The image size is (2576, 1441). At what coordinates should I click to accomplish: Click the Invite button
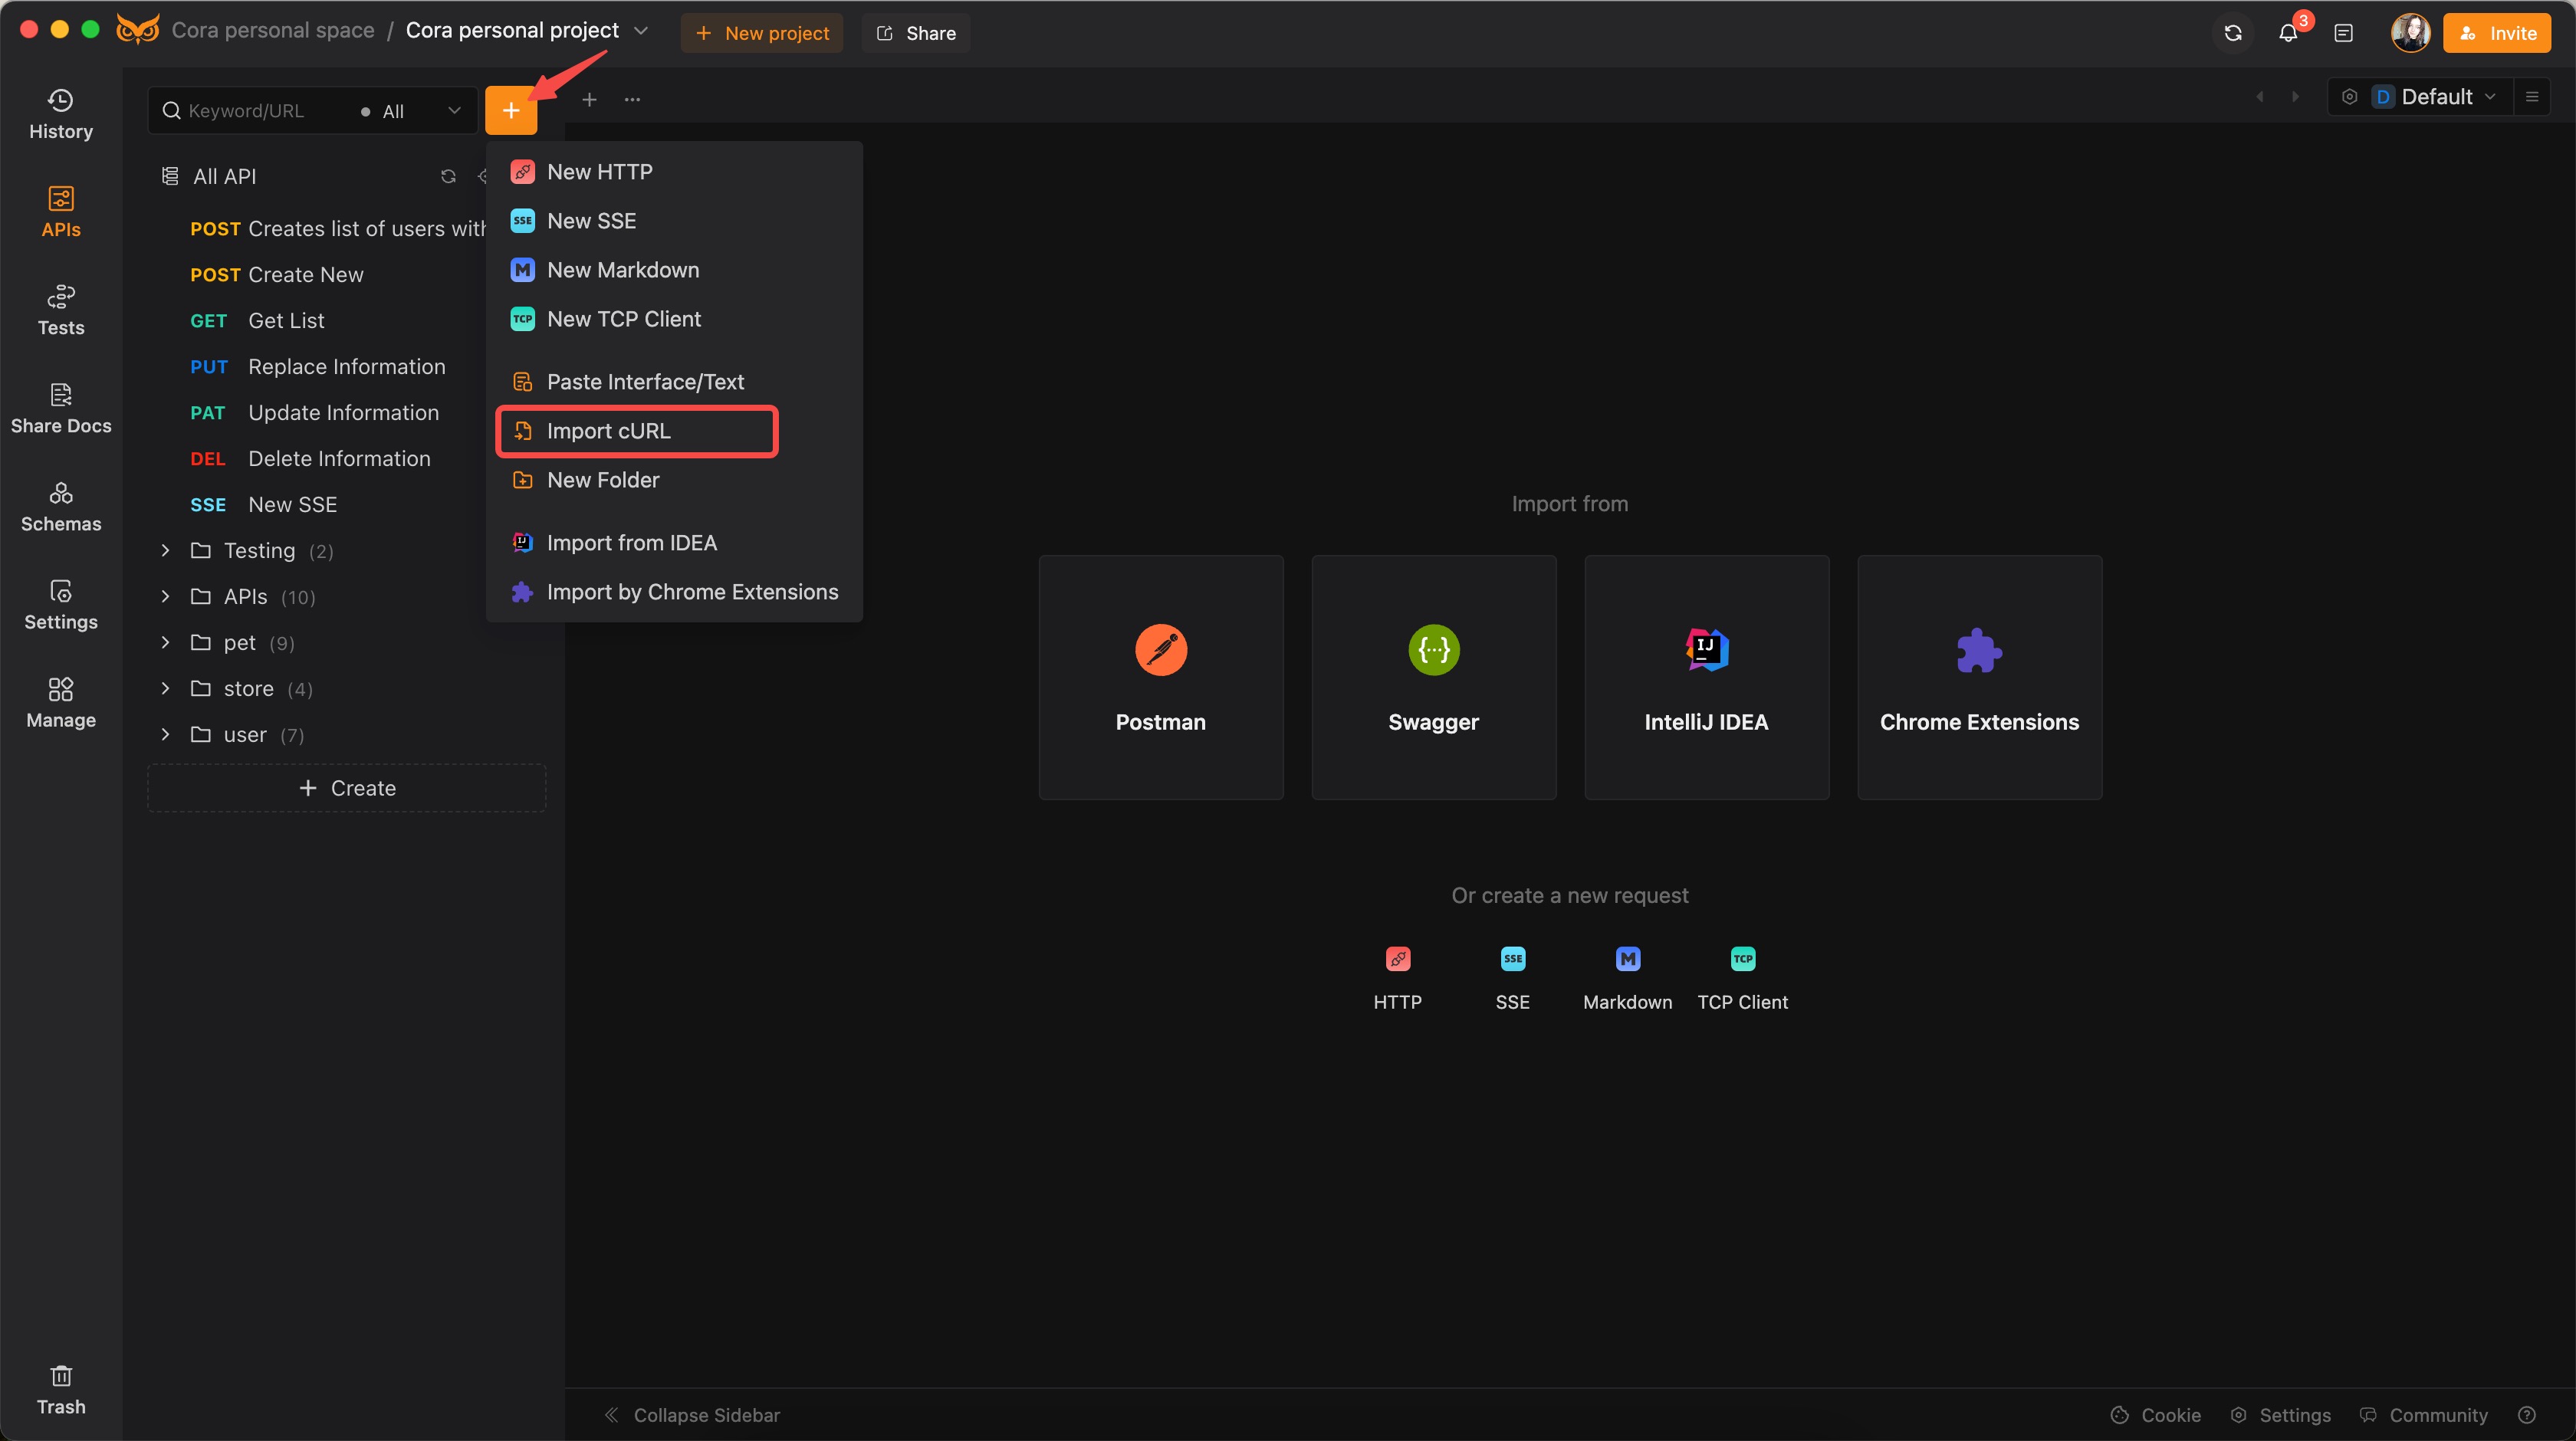point(2500,30)
